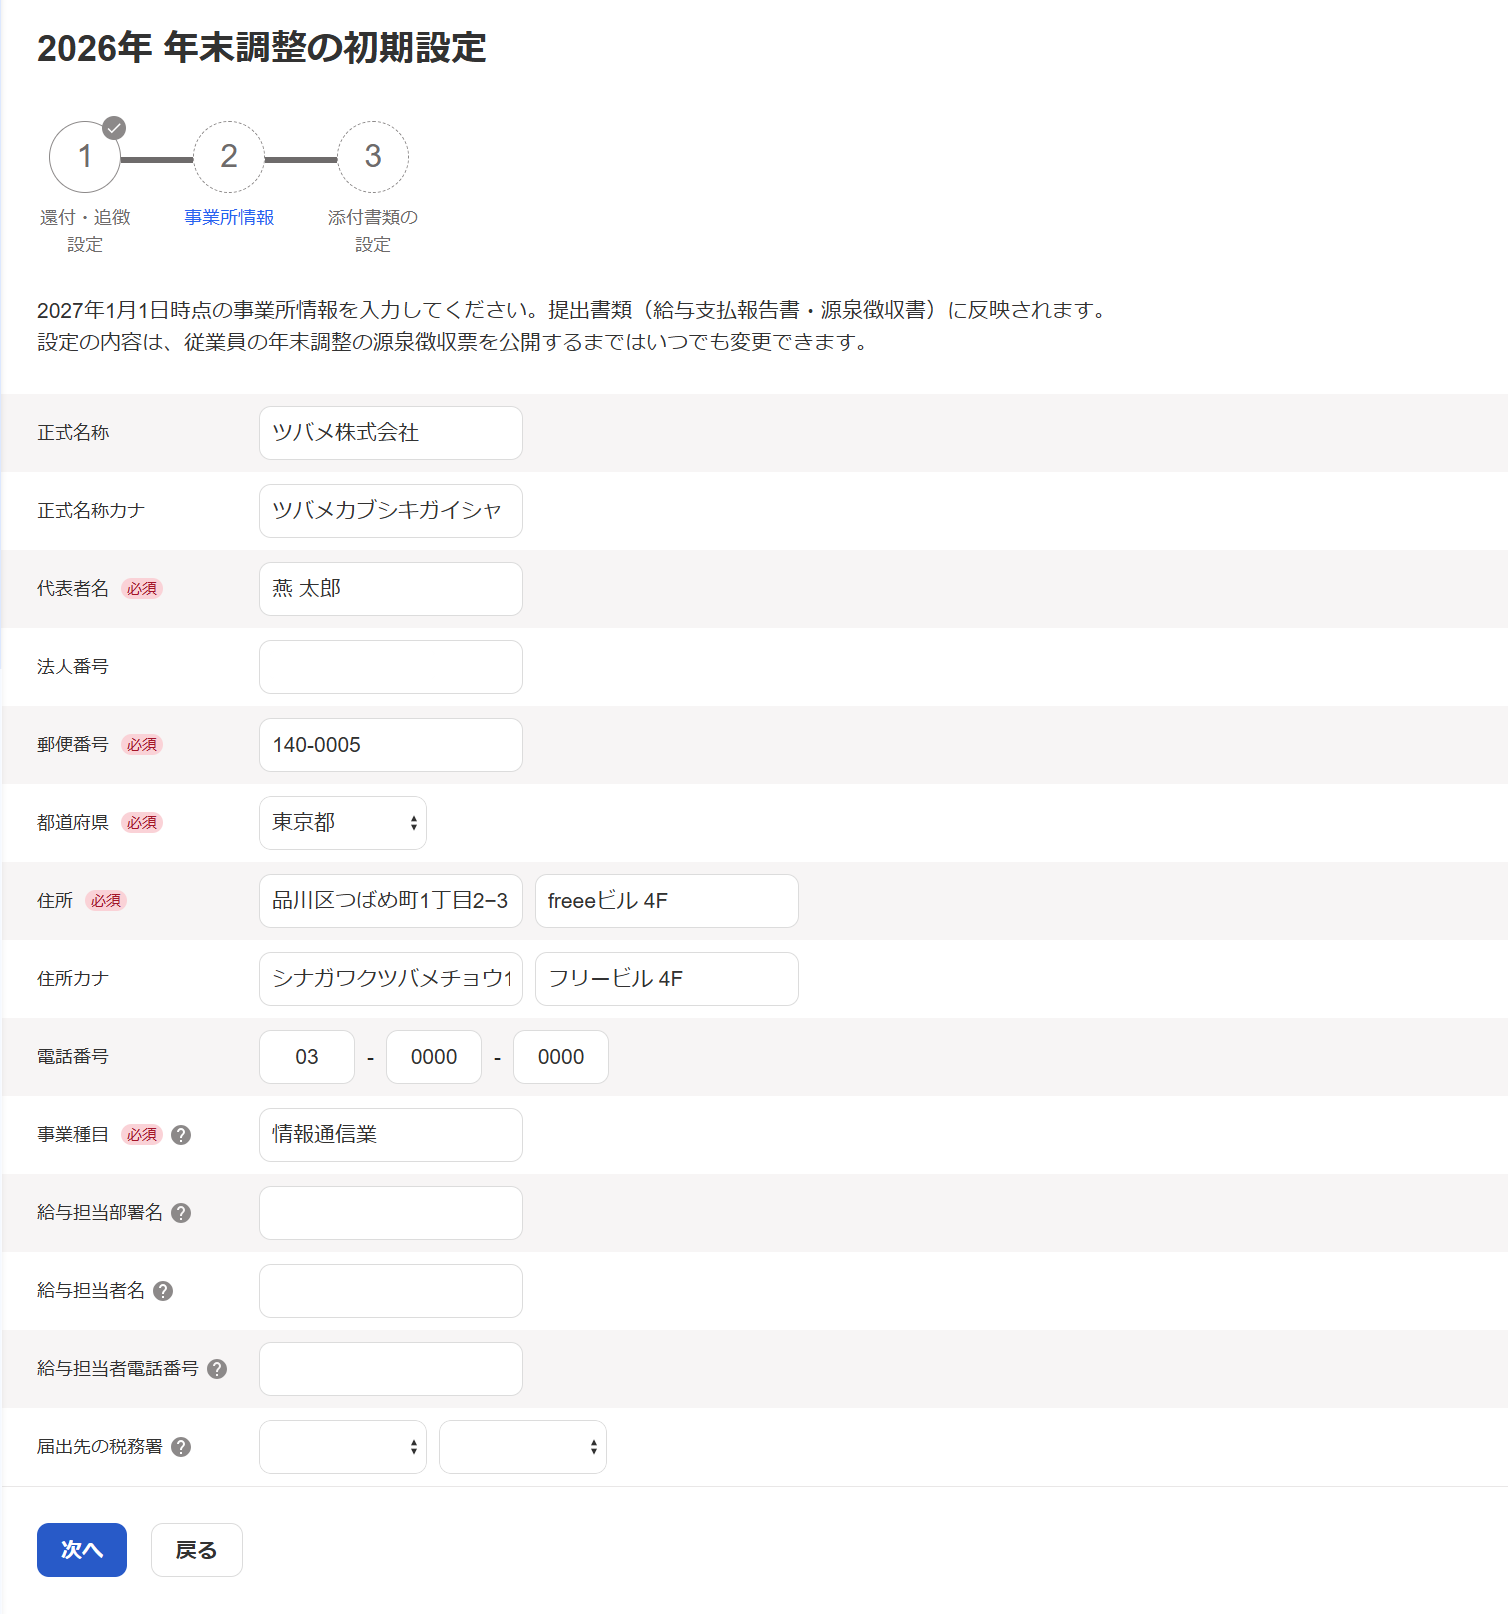Focus the empty 給与担当者電話番号 field
The height and width of the screenshot is (1614, 1508).
coord(391,1369)
